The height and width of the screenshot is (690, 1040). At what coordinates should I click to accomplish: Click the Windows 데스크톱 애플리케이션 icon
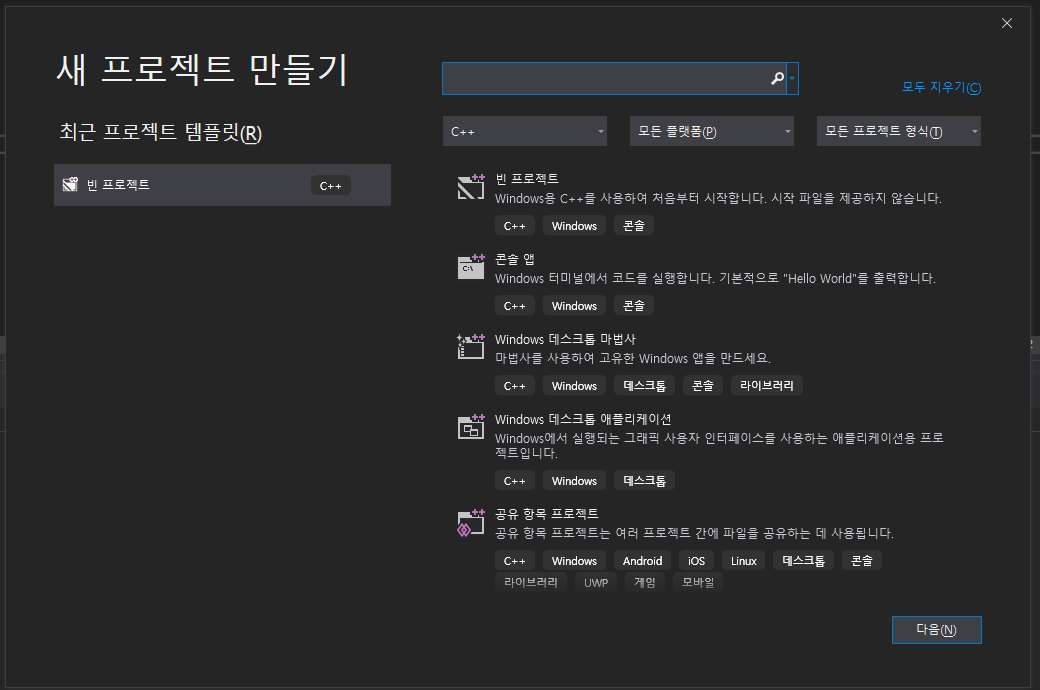click(471, 427)
